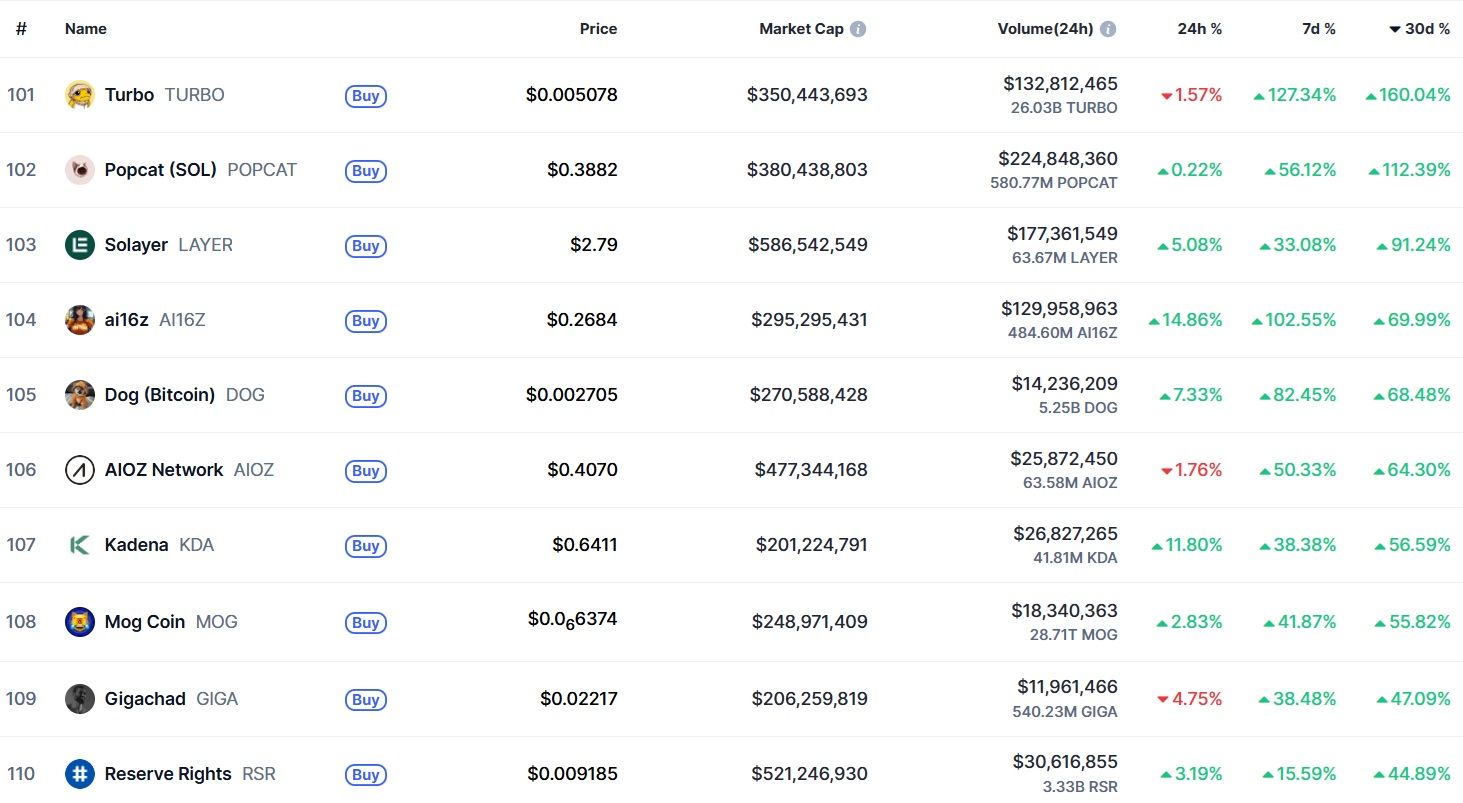Click the Kadena logo icon
This screenshot has height=803, width=1463.
(80, 545)
